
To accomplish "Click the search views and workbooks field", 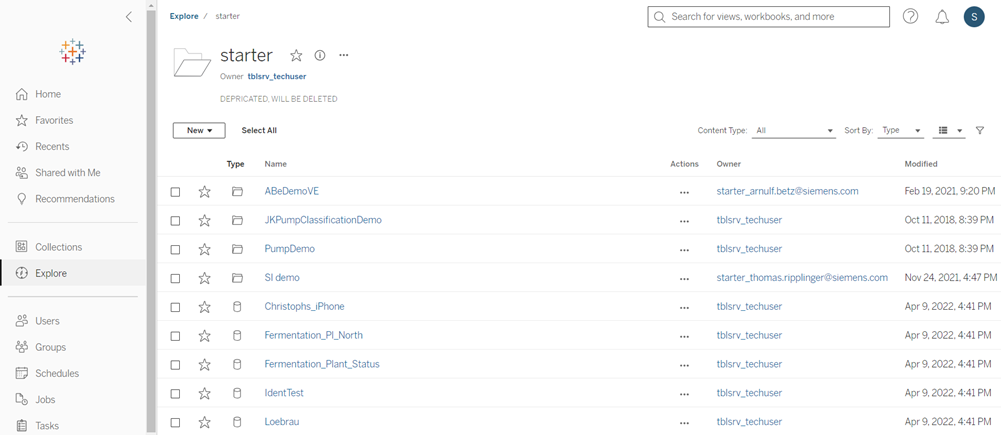I will click(769, 17).
